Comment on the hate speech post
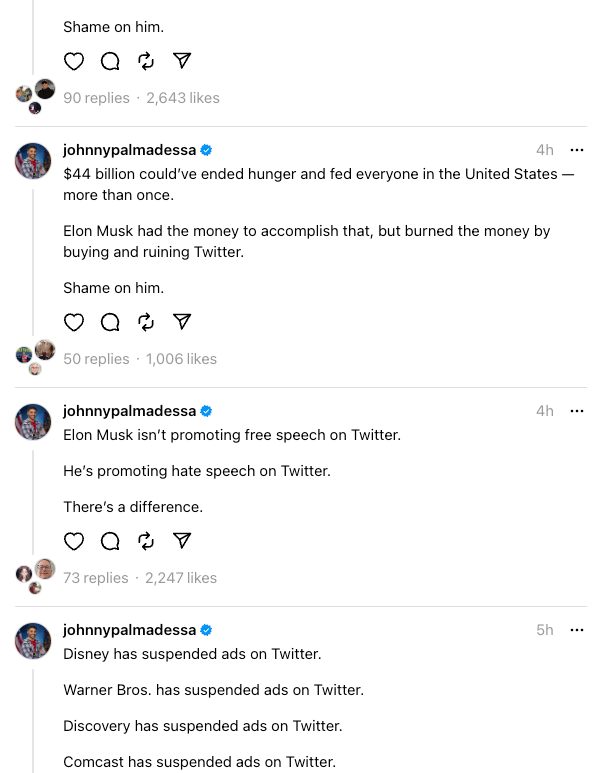The height and width of the screenshot is (773, 600). (110, 541)
